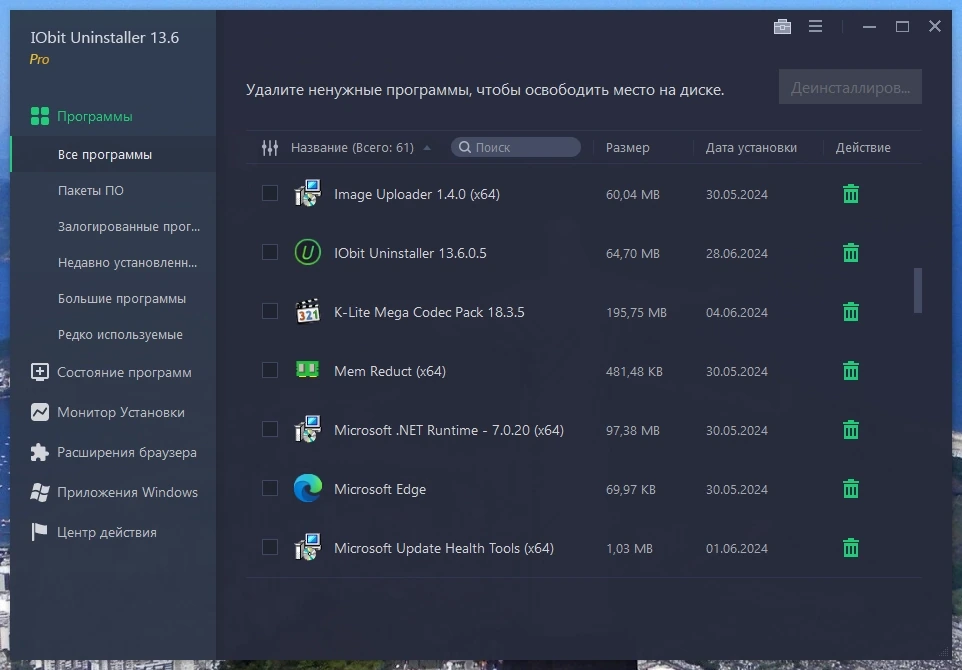
Task: Click the green IObit Uninstaller program icon
Action: pyautogui.click(x=307, y=252)
